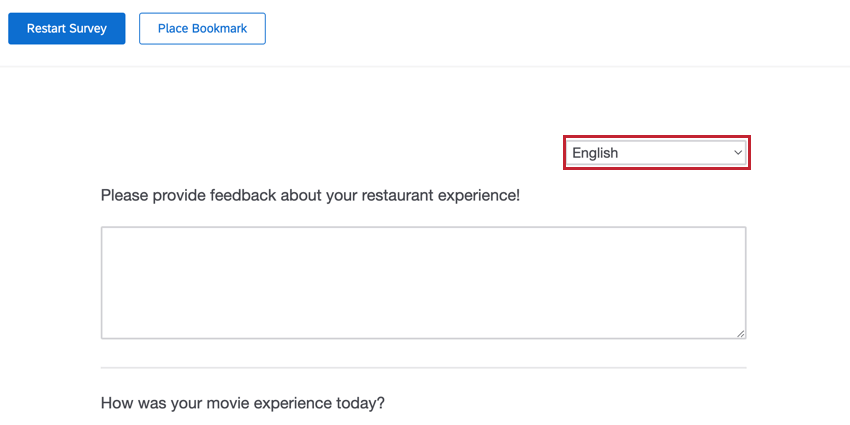Click the word "today?" in movie question
This screenshot has height=425, width=850.
point(360,404)
